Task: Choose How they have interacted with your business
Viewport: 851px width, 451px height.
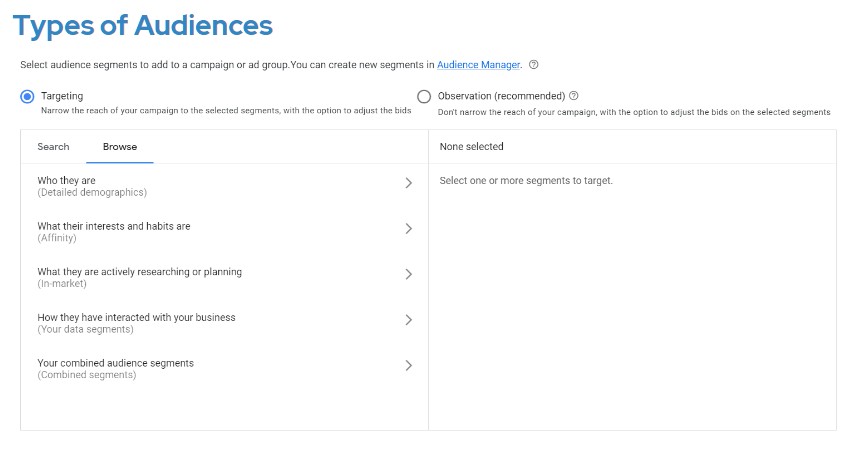Action: pos(136,317)
